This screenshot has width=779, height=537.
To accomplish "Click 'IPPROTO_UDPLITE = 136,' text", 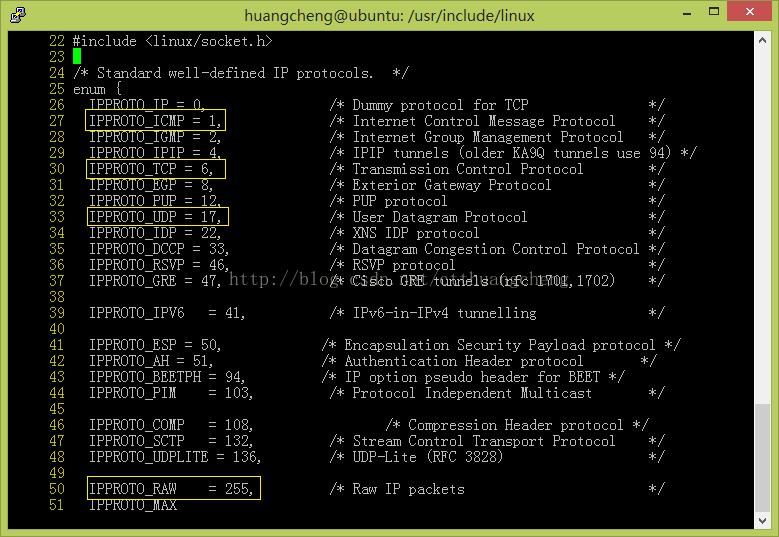I will [174, 457].
